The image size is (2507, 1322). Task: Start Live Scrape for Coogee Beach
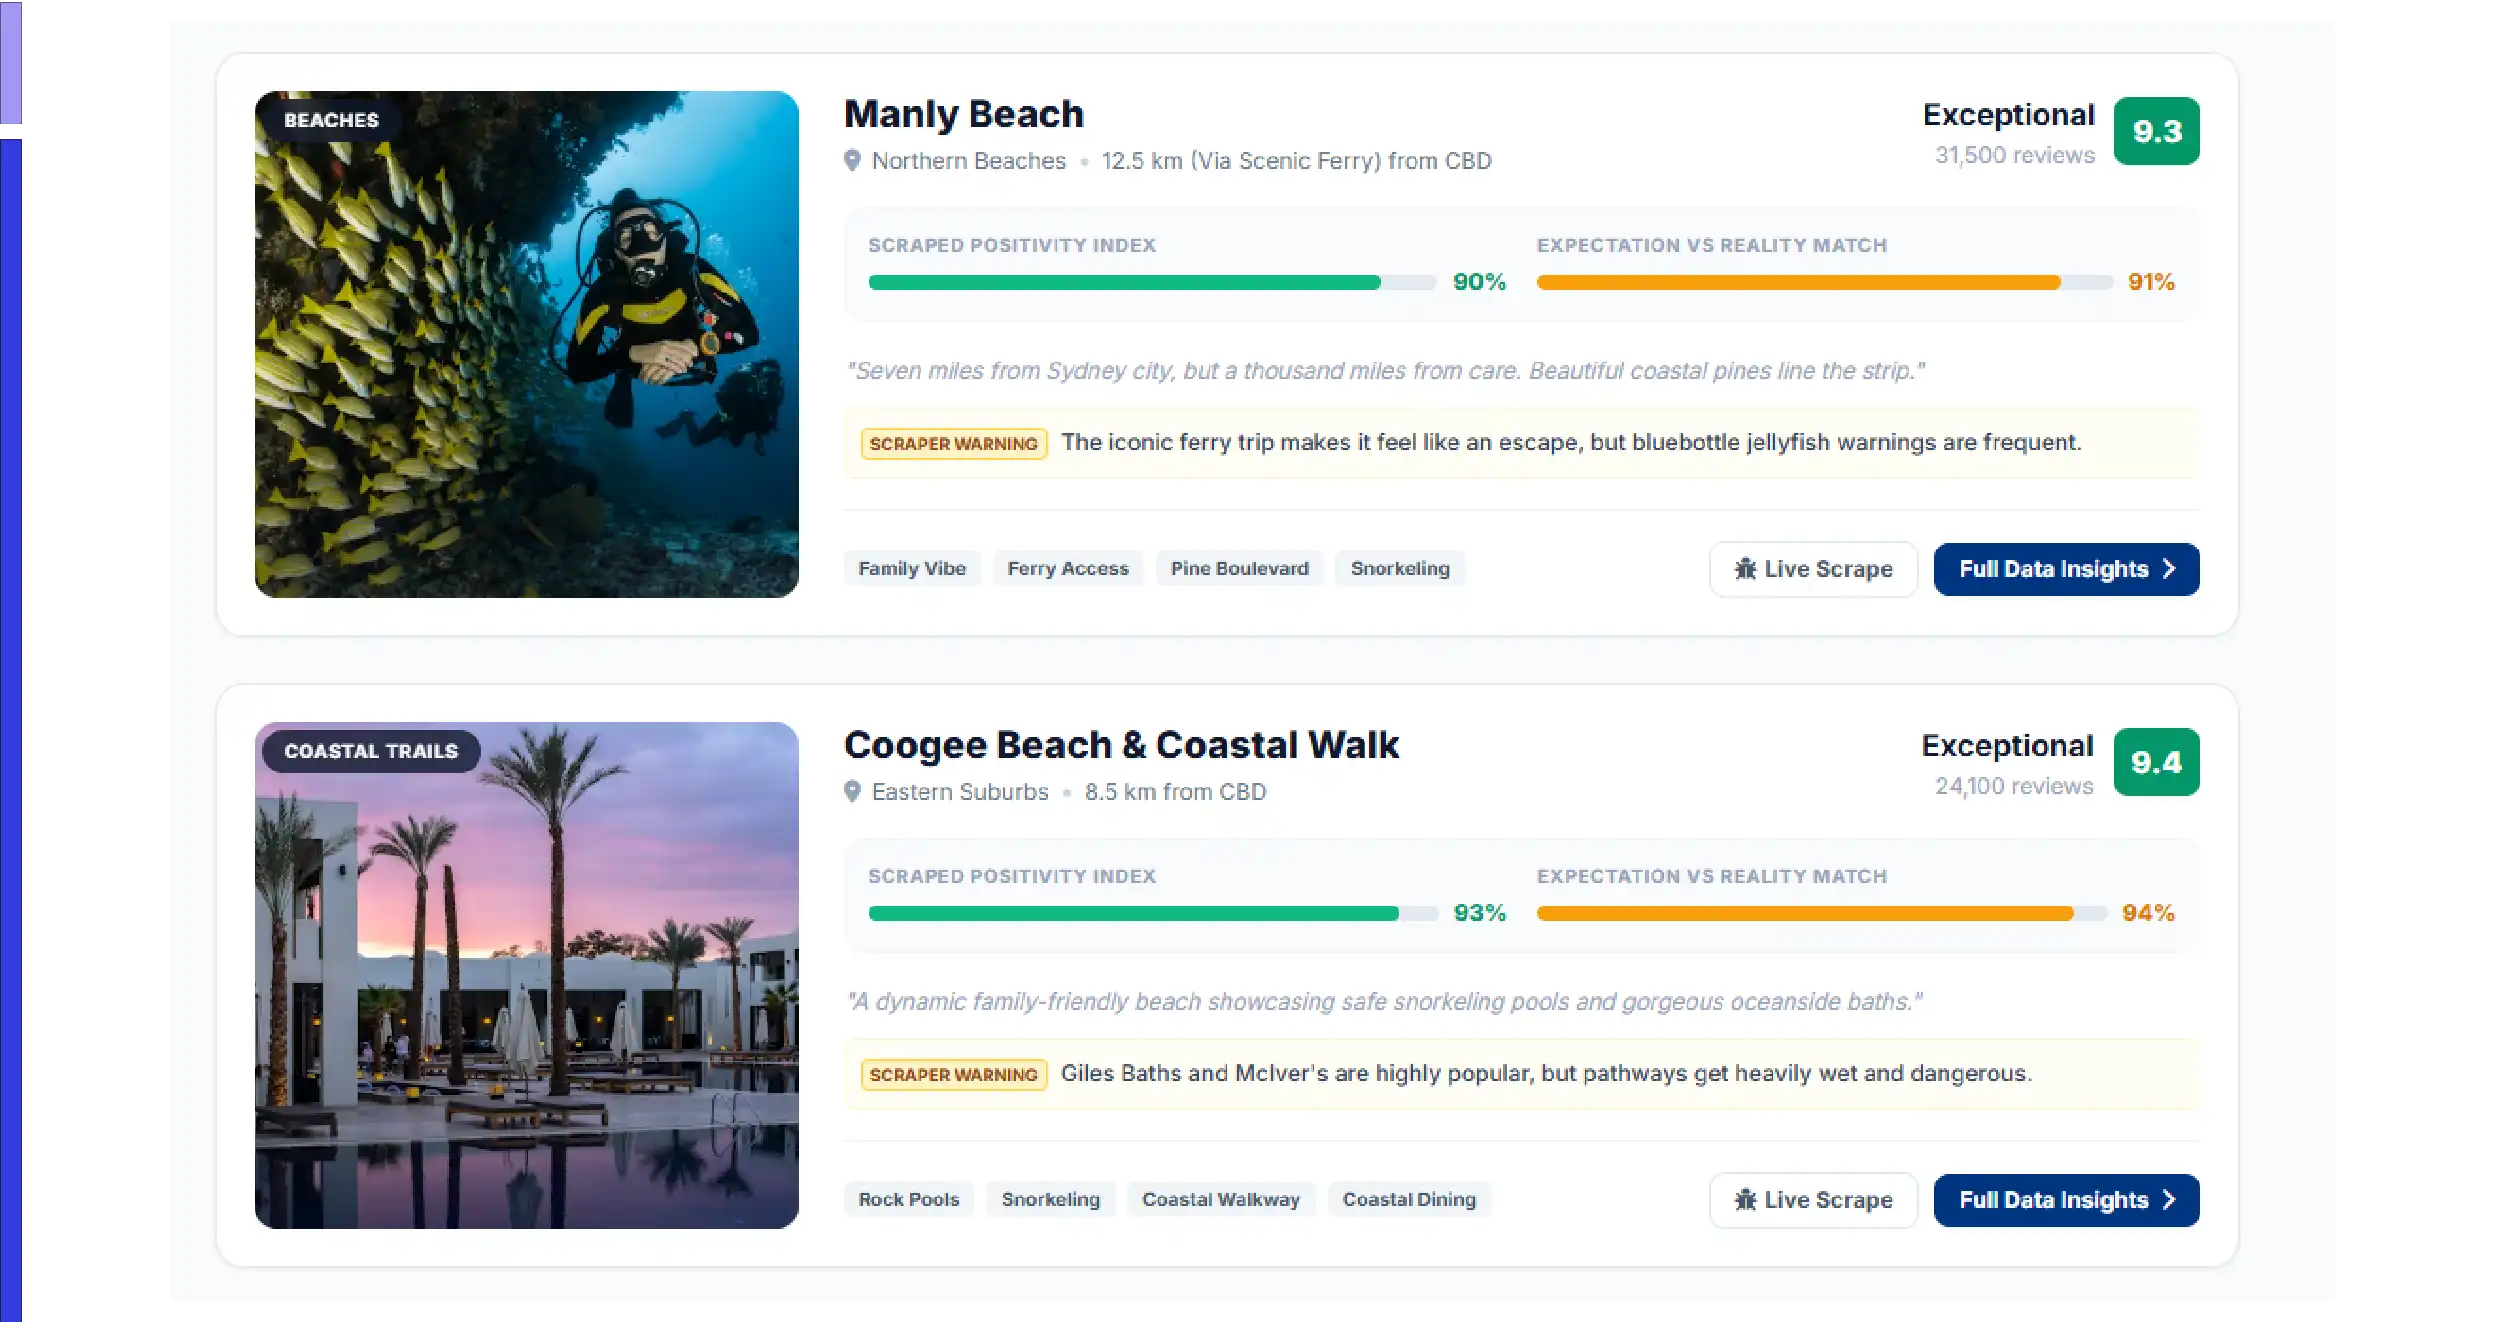[x=1812, y=1200]
